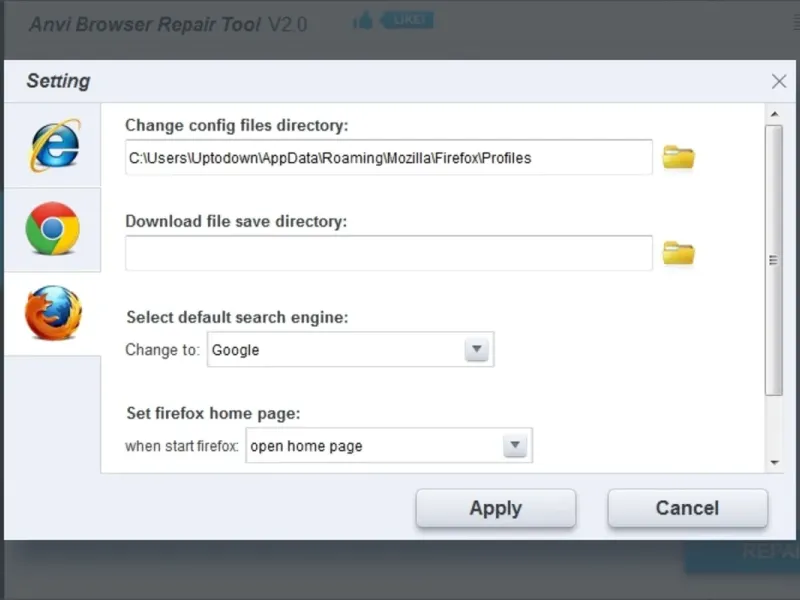Click the Apply button
Image resolution: width=800 pixels, height=600 pixels.
495,508
